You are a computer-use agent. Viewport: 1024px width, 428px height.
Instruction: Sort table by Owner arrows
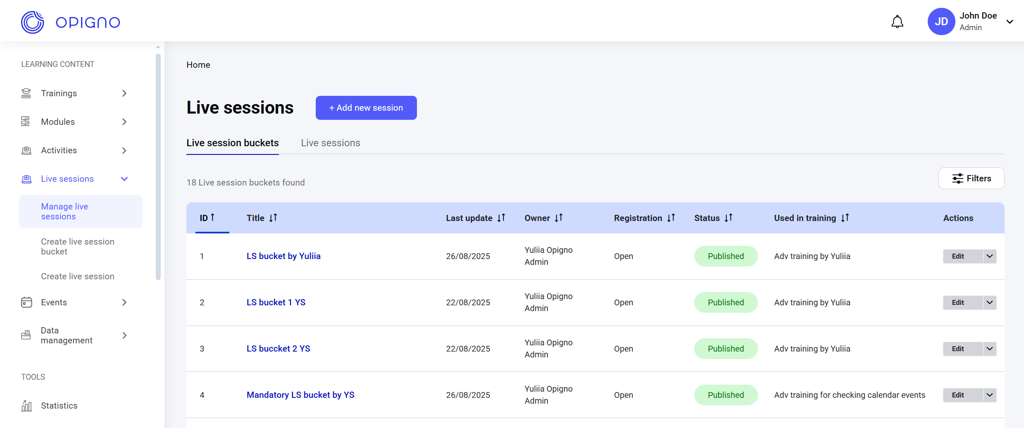(558, 218)
